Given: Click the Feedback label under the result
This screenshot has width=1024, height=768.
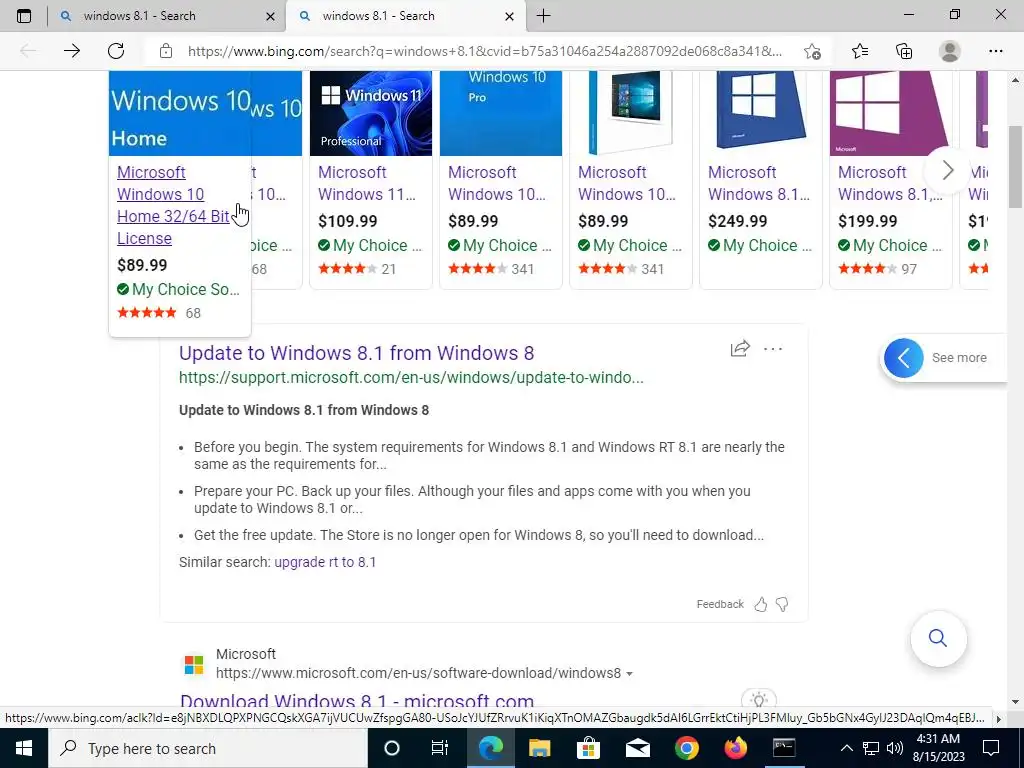Looking at the screenshot, I should tap(720, 604).
